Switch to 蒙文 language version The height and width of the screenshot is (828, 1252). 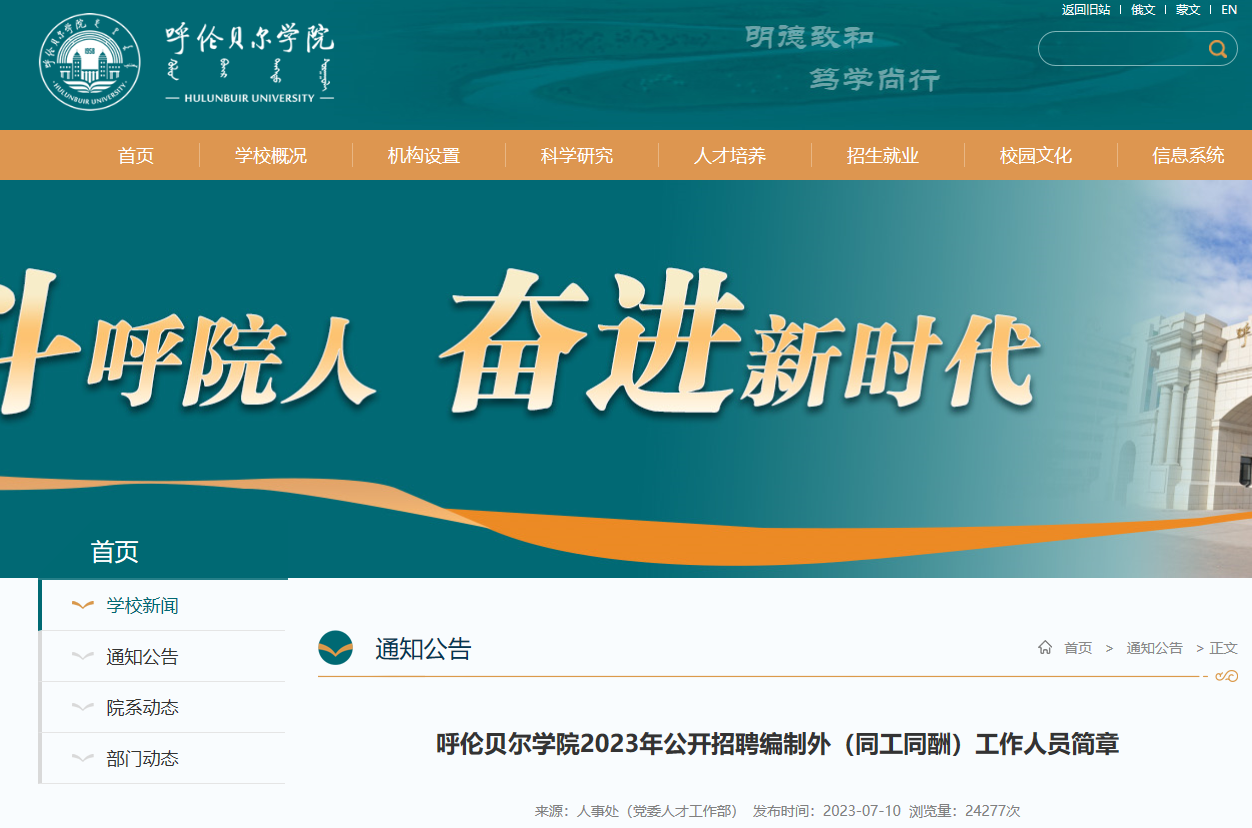coord(1188,9)
